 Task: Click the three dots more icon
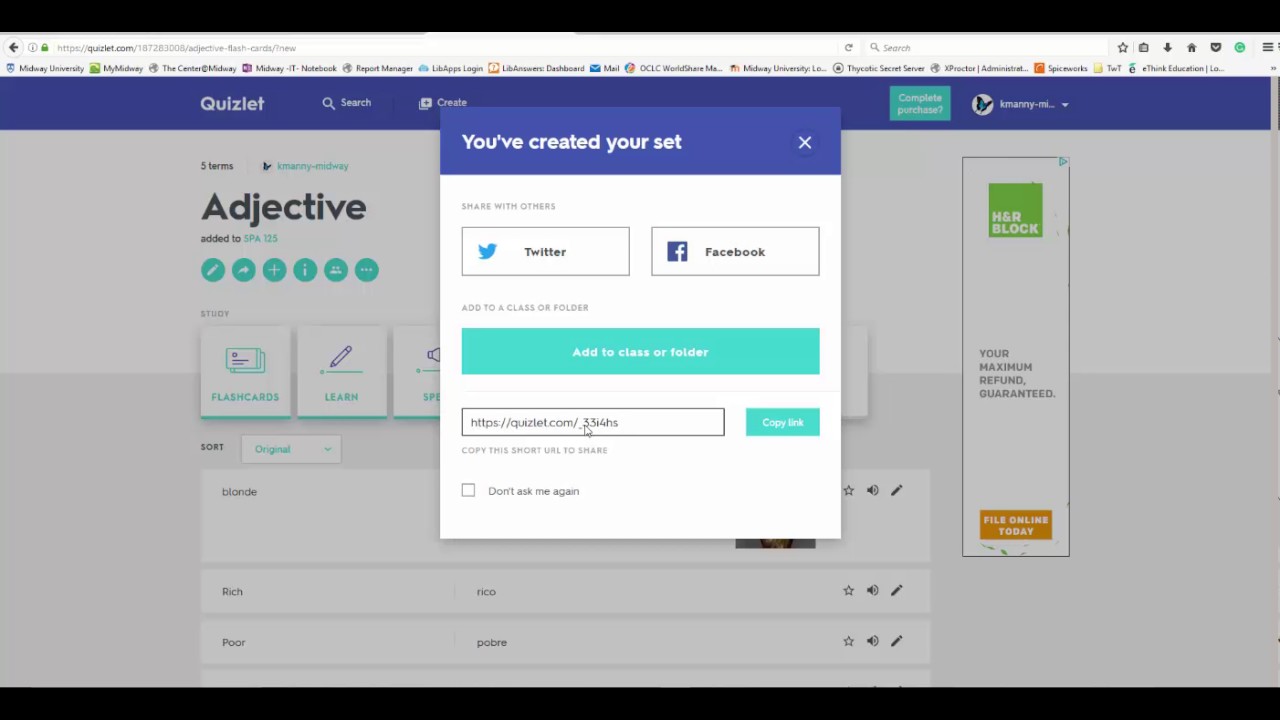[367, 270]
